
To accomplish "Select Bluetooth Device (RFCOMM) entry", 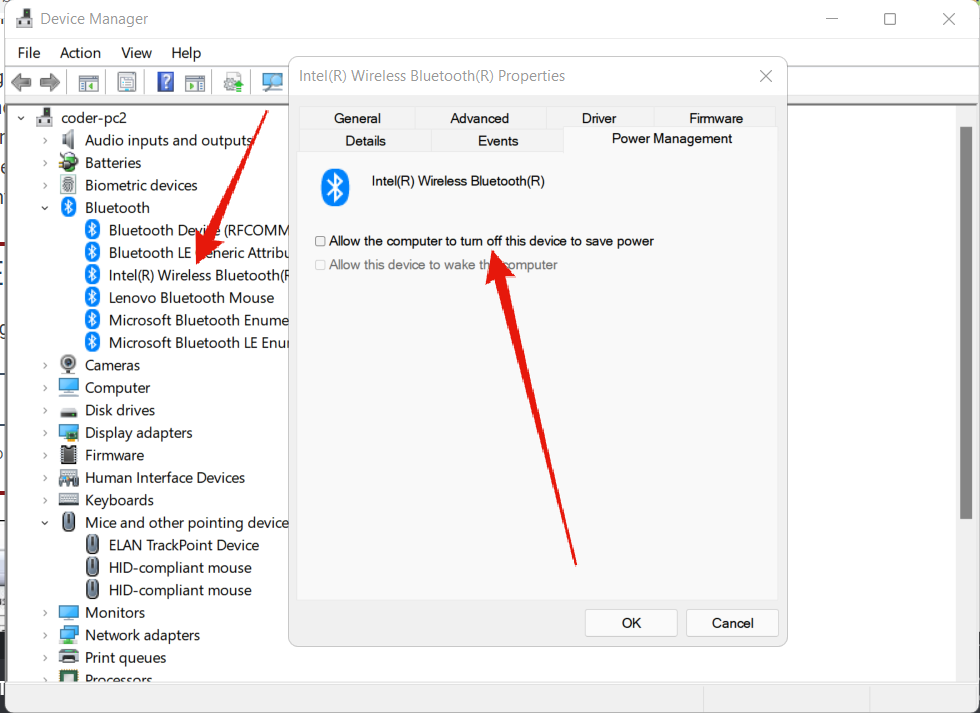I will [199, 230].
